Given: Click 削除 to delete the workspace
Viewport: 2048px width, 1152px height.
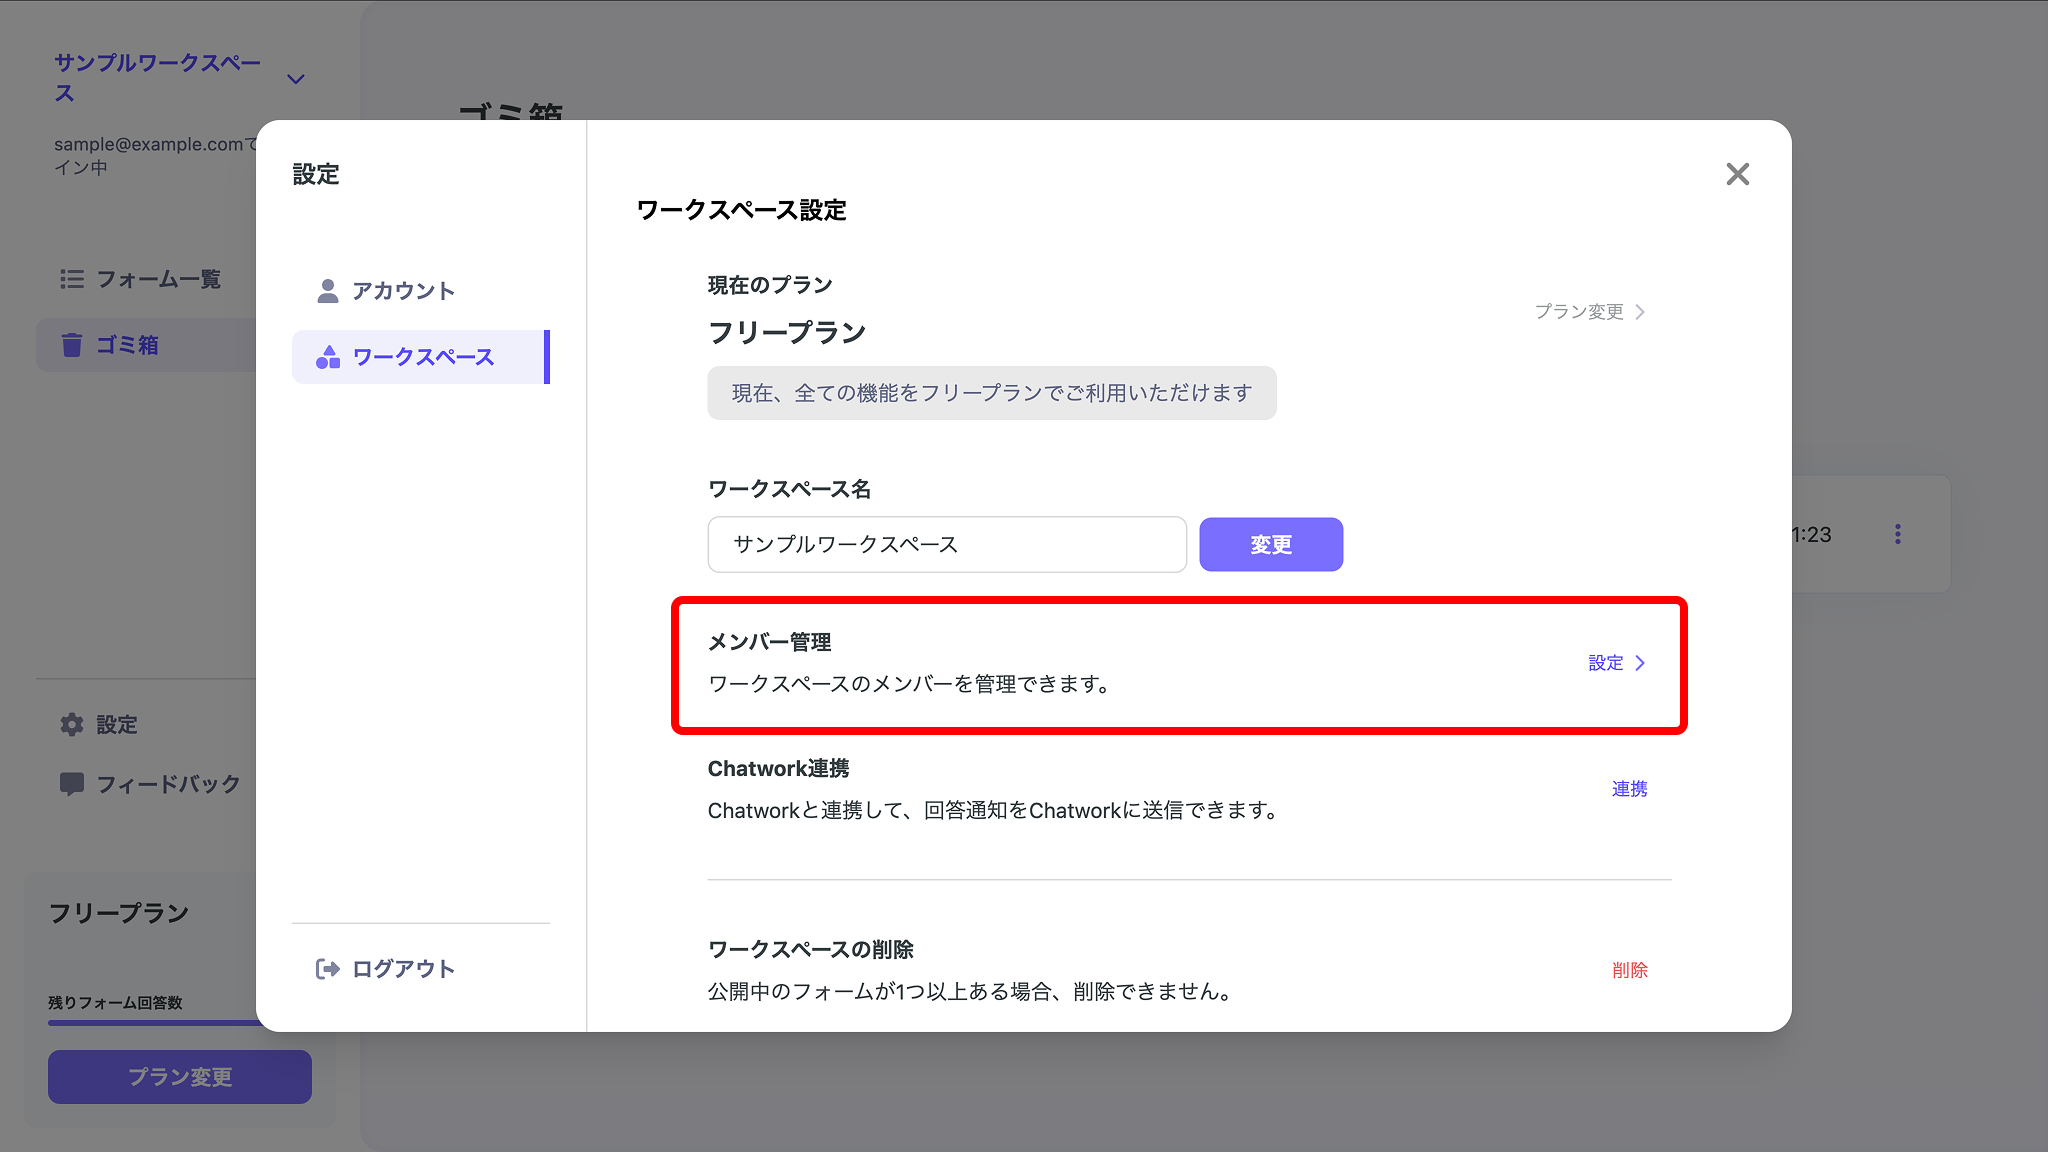Looking at the screenshot, I should click(x=1631, y=969).
